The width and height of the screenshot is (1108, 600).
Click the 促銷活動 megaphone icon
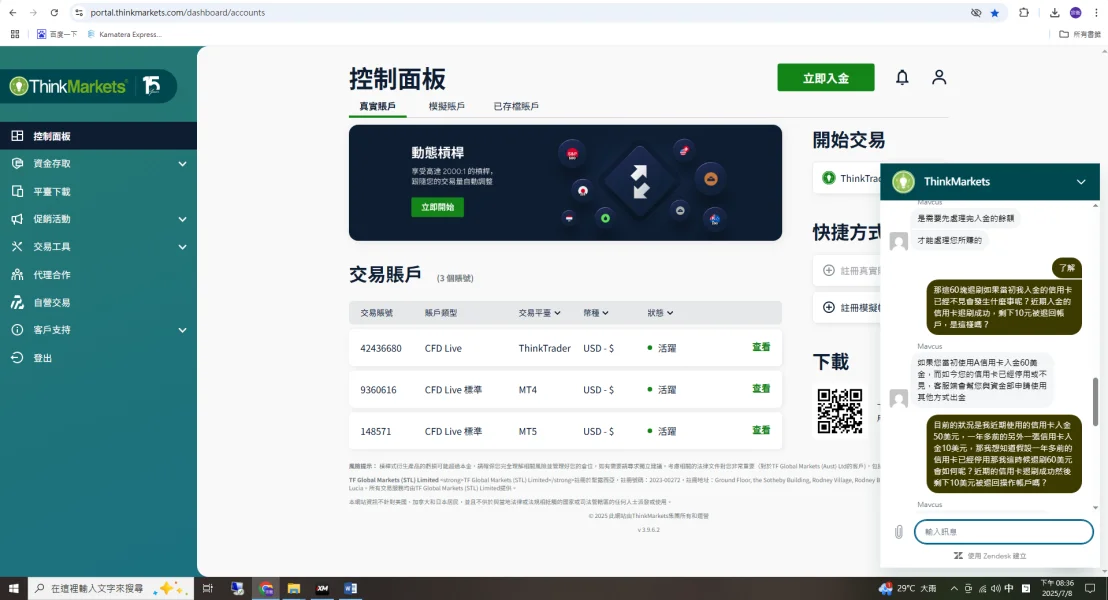(x=17, y=219)
